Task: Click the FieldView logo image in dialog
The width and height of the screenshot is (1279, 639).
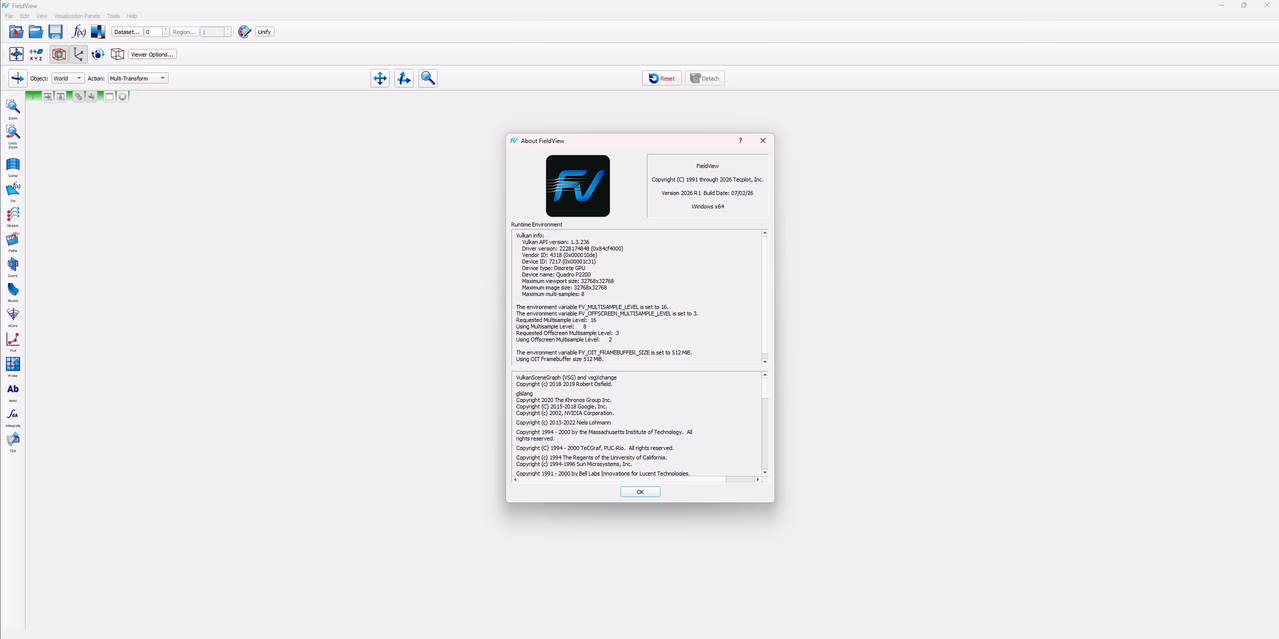Action: click(578, 186)
